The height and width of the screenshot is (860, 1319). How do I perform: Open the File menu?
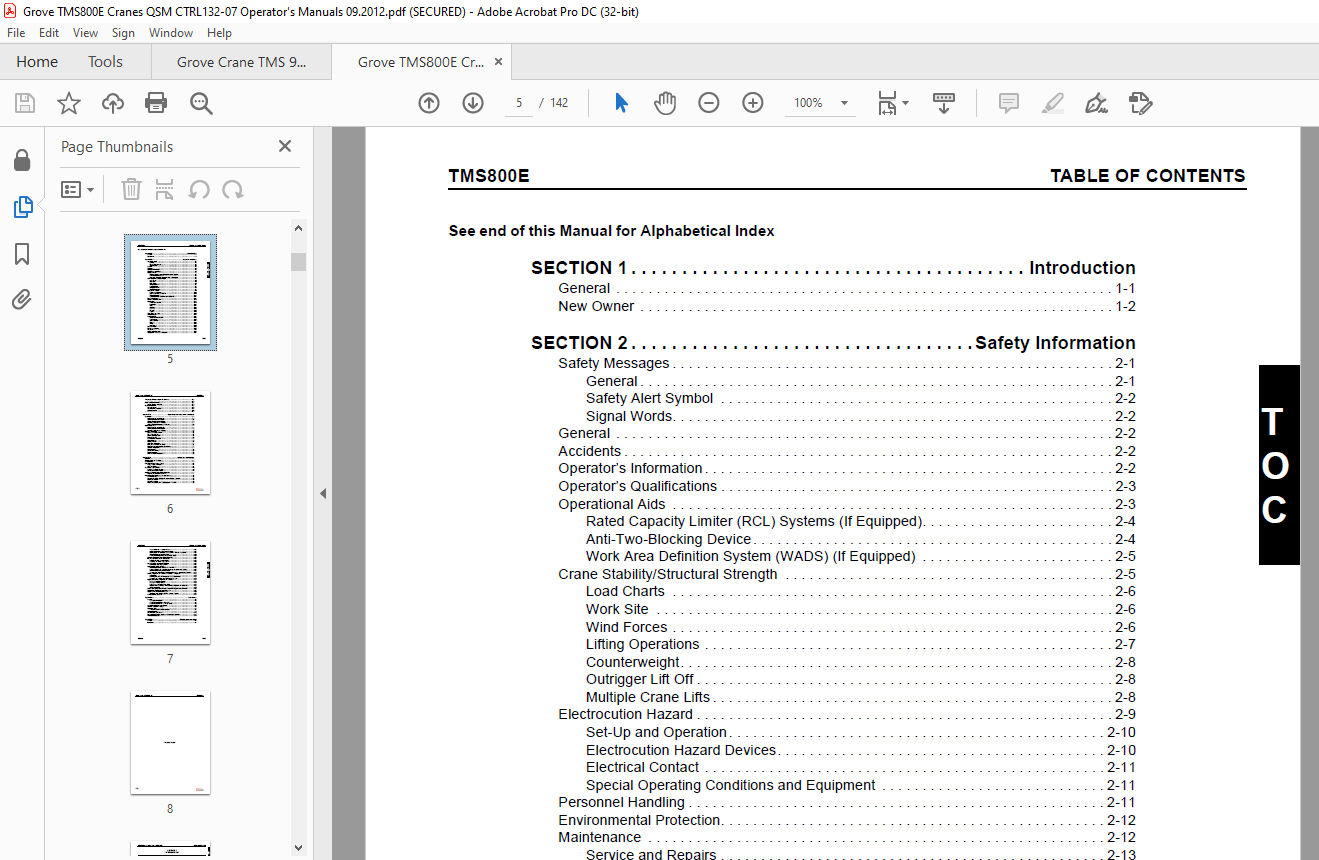click(16, 33)
